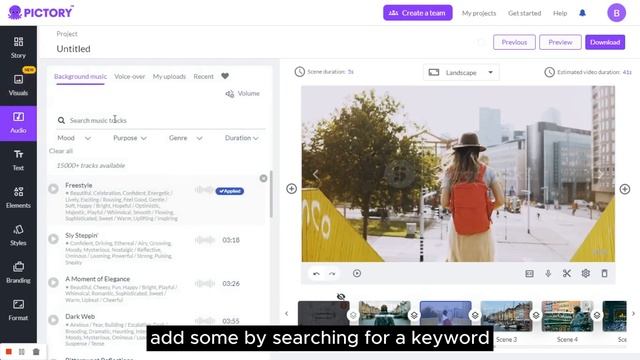Click A Moment of Elegance waveform

click(x=205, y=283)
